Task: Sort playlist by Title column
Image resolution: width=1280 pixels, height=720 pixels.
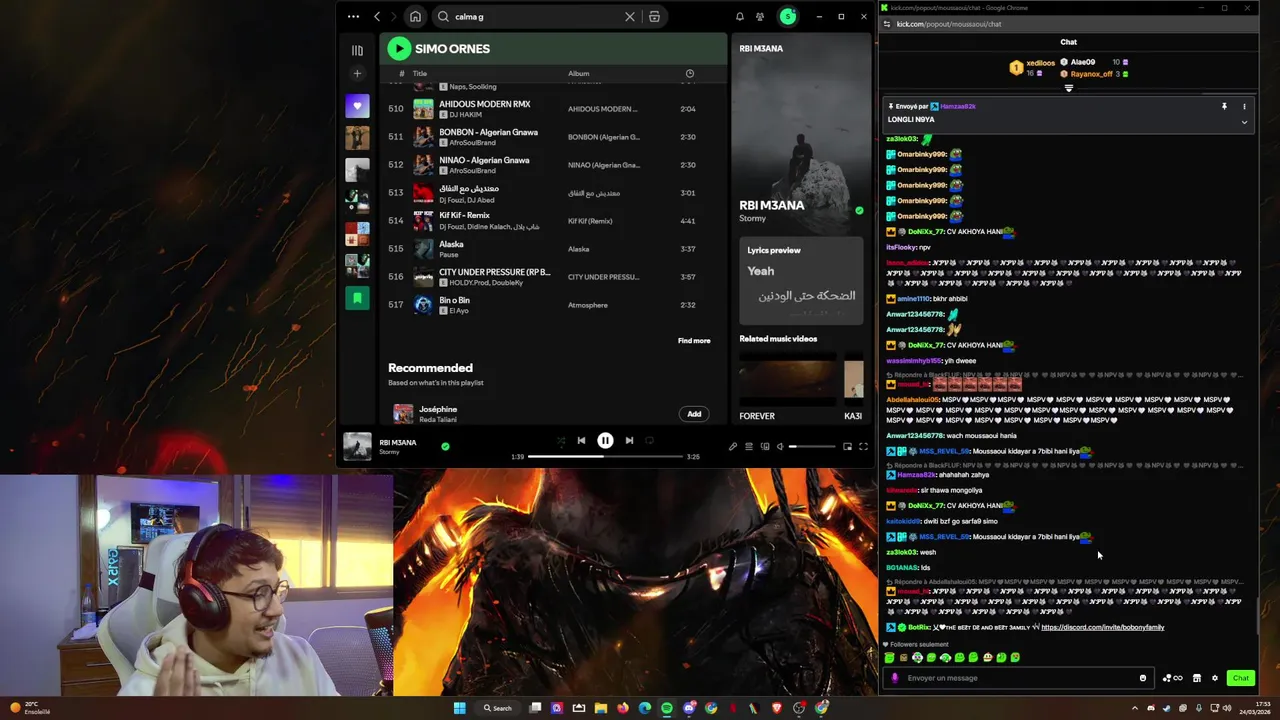Action: (x=420, y=73)
